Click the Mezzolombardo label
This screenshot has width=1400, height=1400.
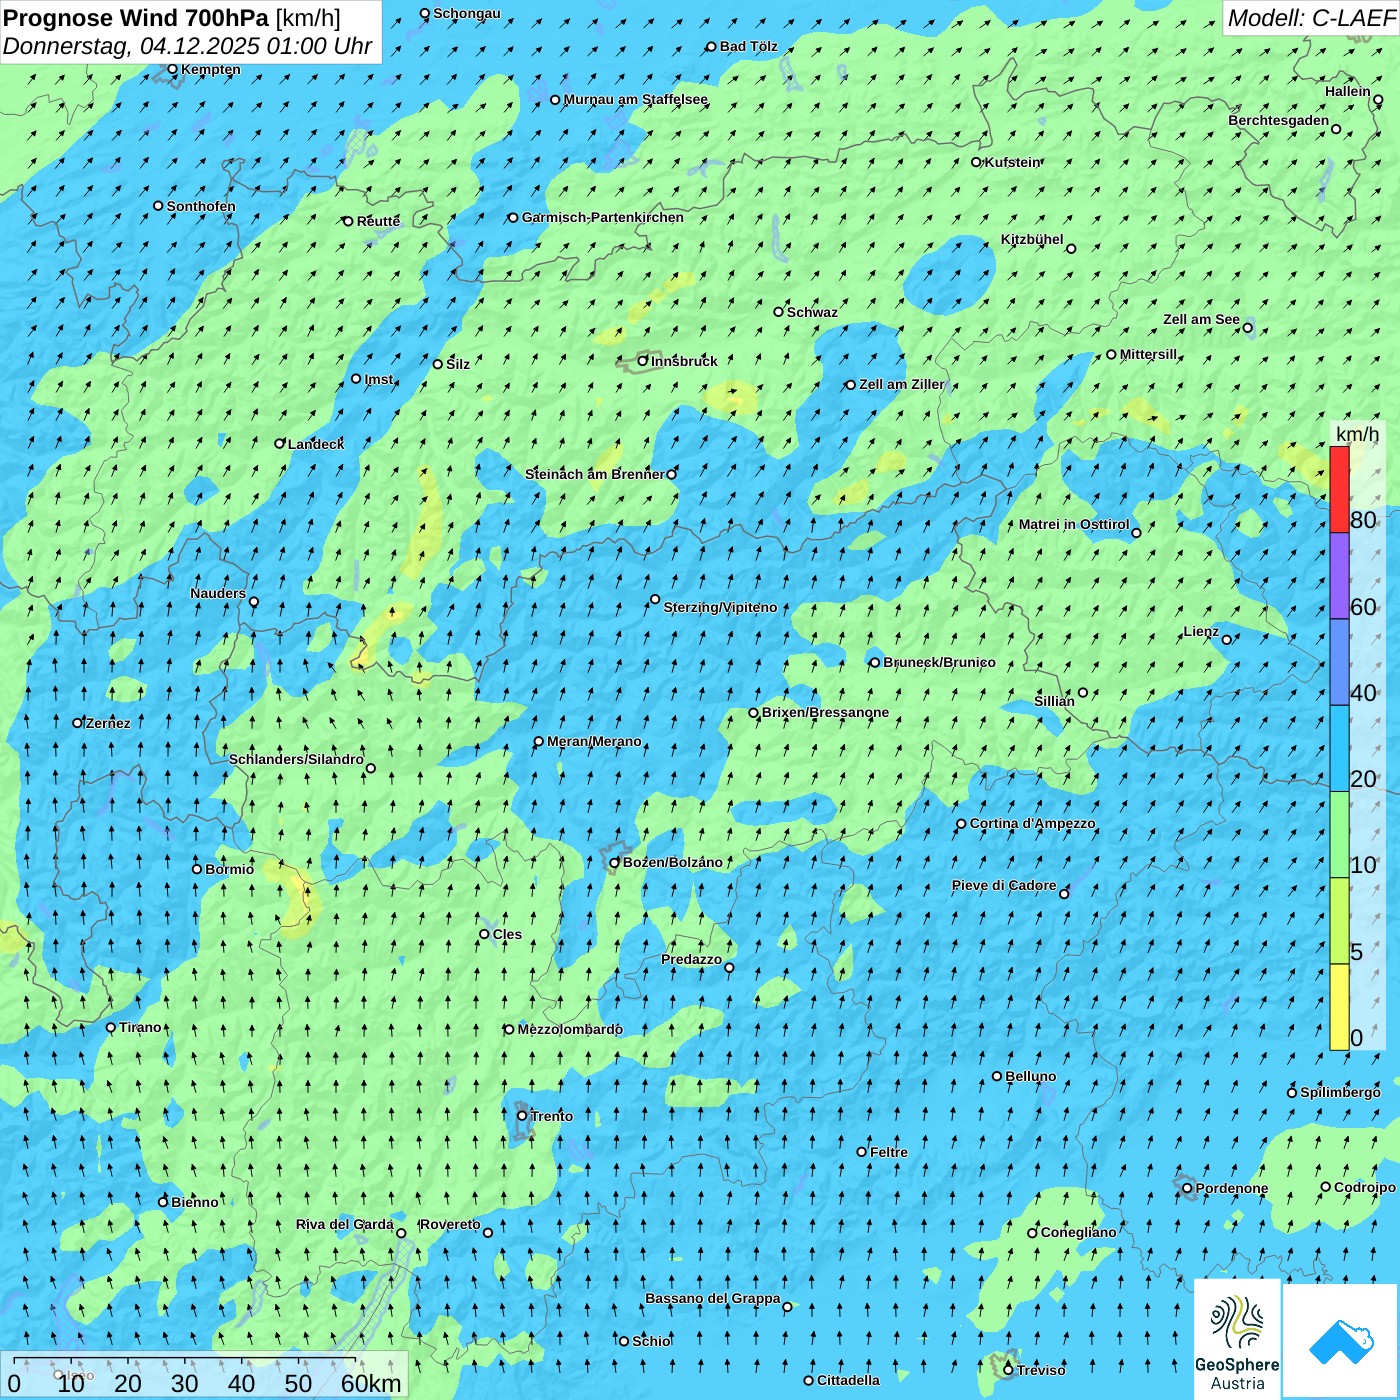pyautogui.click(x=570, y=1029)
